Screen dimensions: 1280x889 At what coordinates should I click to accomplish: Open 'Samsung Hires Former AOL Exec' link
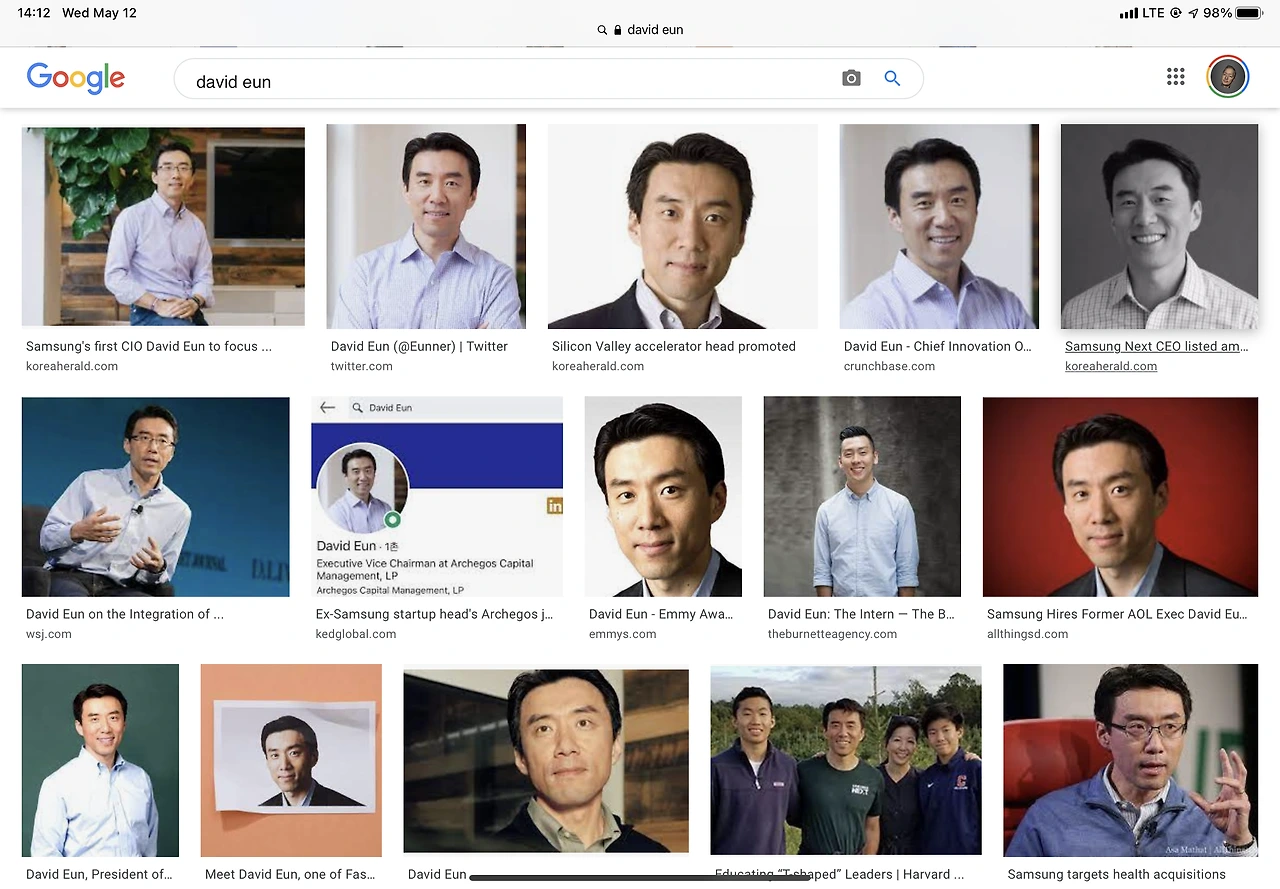point(1119,615)
